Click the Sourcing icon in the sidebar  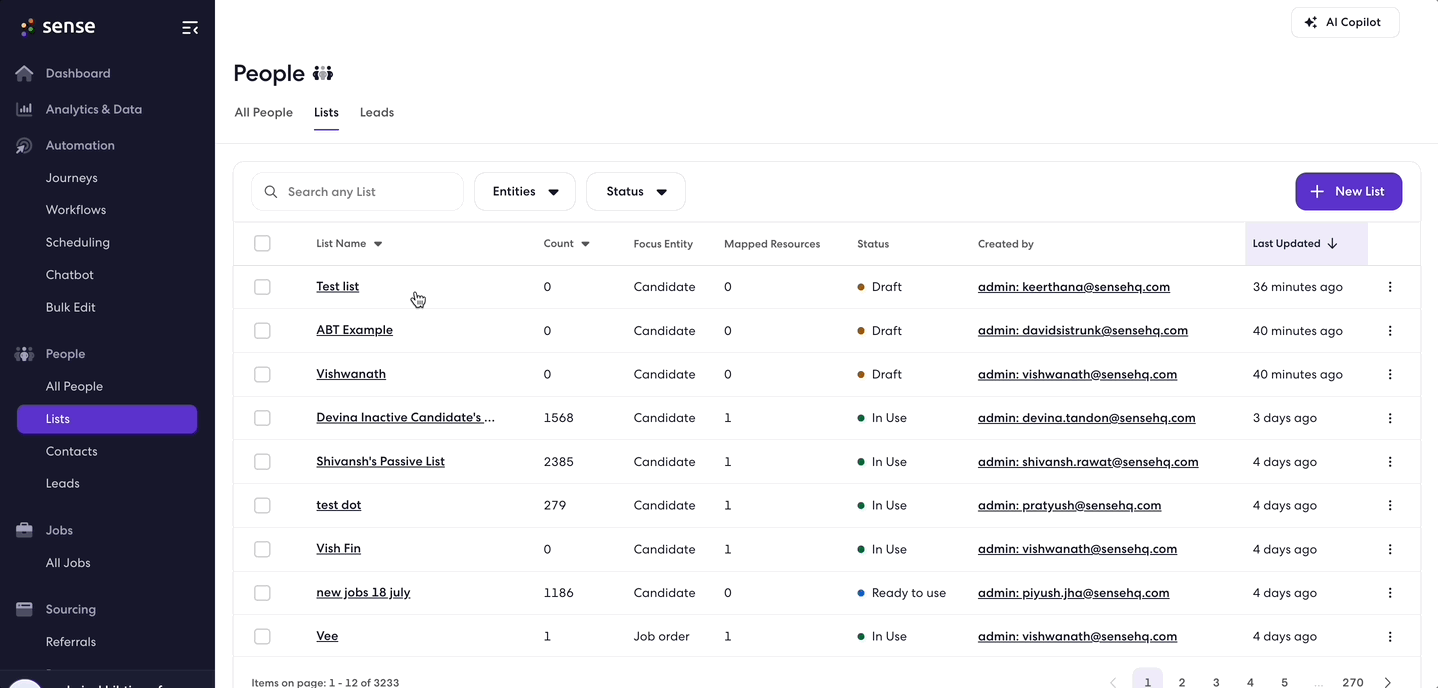click(x=24, y=609)
